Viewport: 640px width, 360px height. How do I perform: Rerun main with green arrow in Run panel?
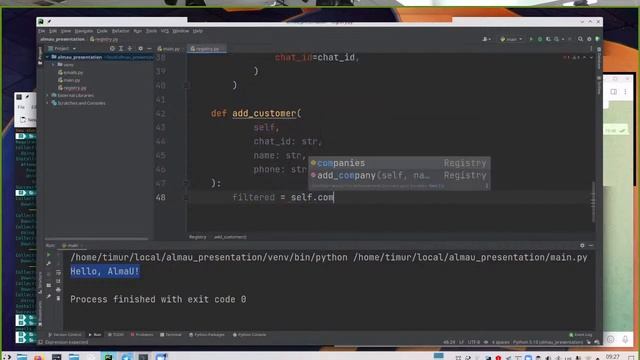[49, 255]
